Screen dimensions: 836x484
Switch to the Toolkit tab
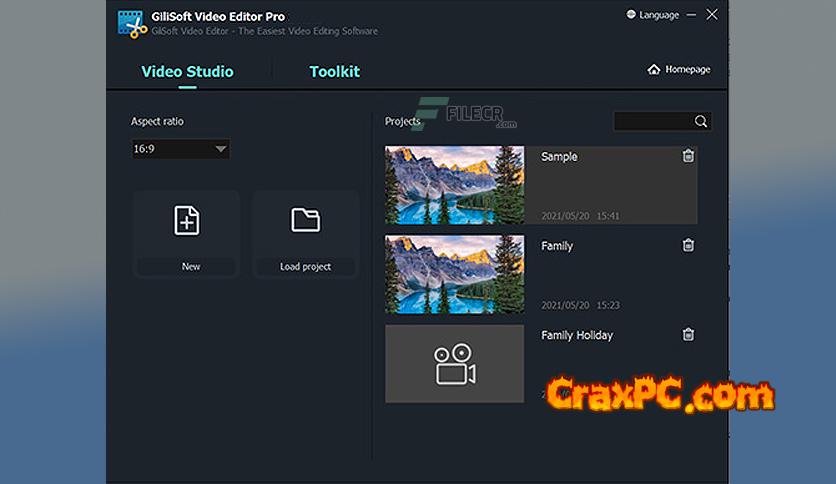click(x=334, y=72)
